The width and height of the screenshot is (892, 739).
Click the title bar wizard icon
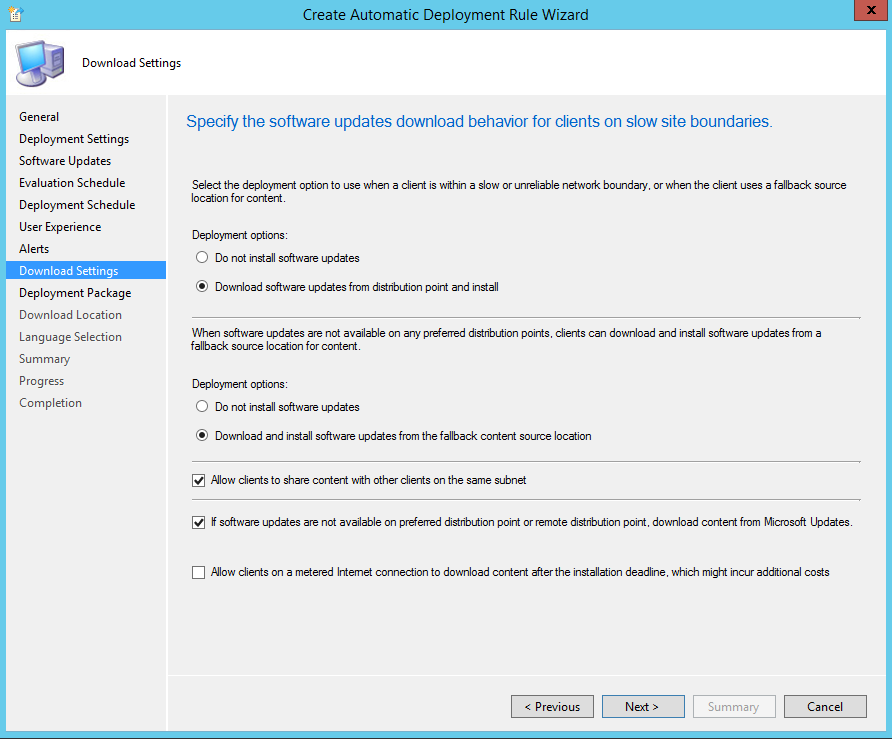pyautogui.click(x=15, y=14)
